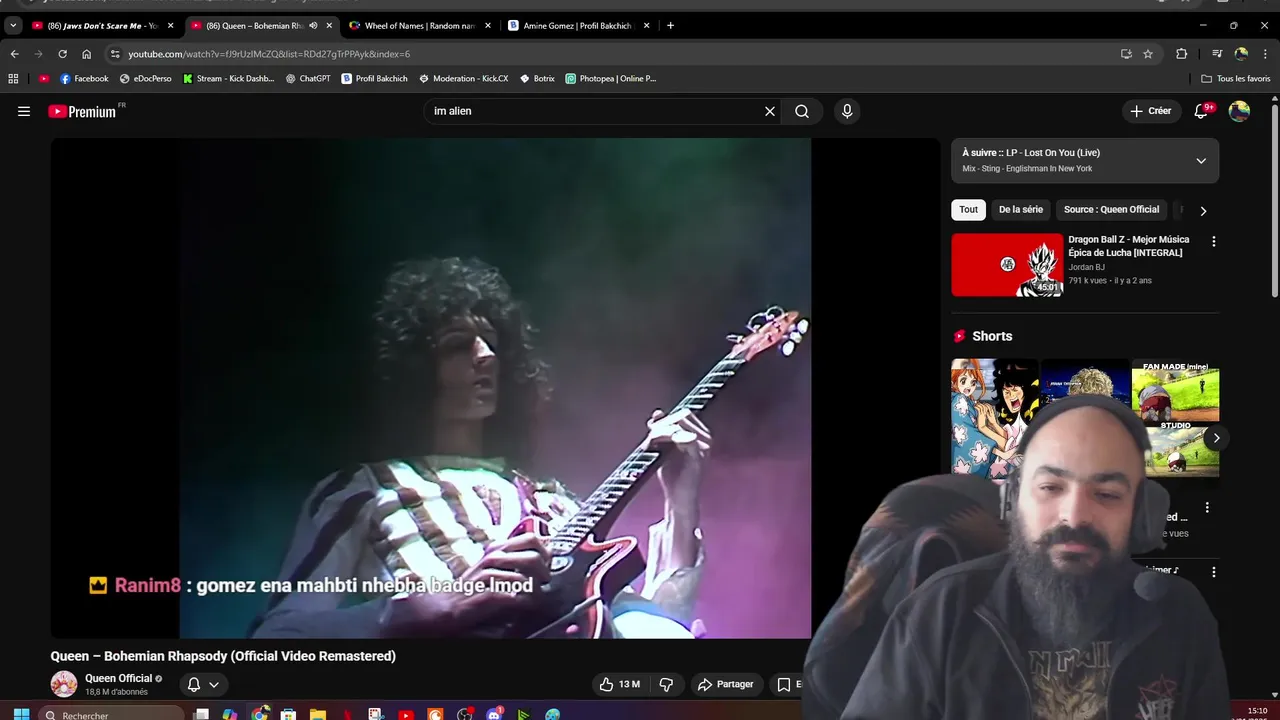This screenshot has height=720, width=1280.
Task: Open the 'Moderation - Kick.CX' bookmark
Action: click(463, 78)
